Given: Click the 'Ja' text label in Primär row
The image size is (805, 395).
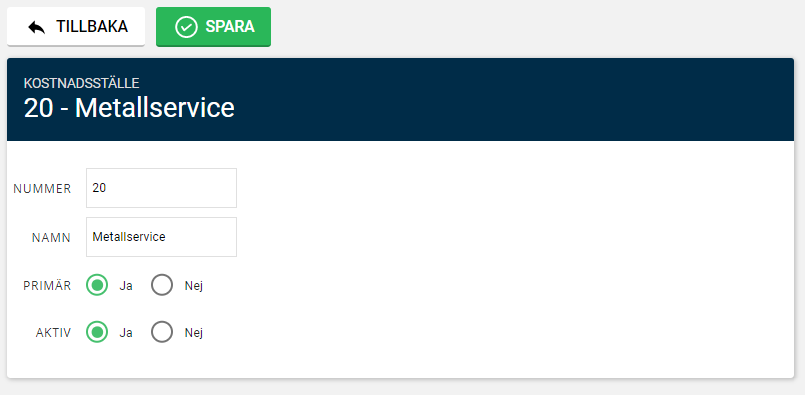Looking at the screenshot, I should tap(126, 286).
